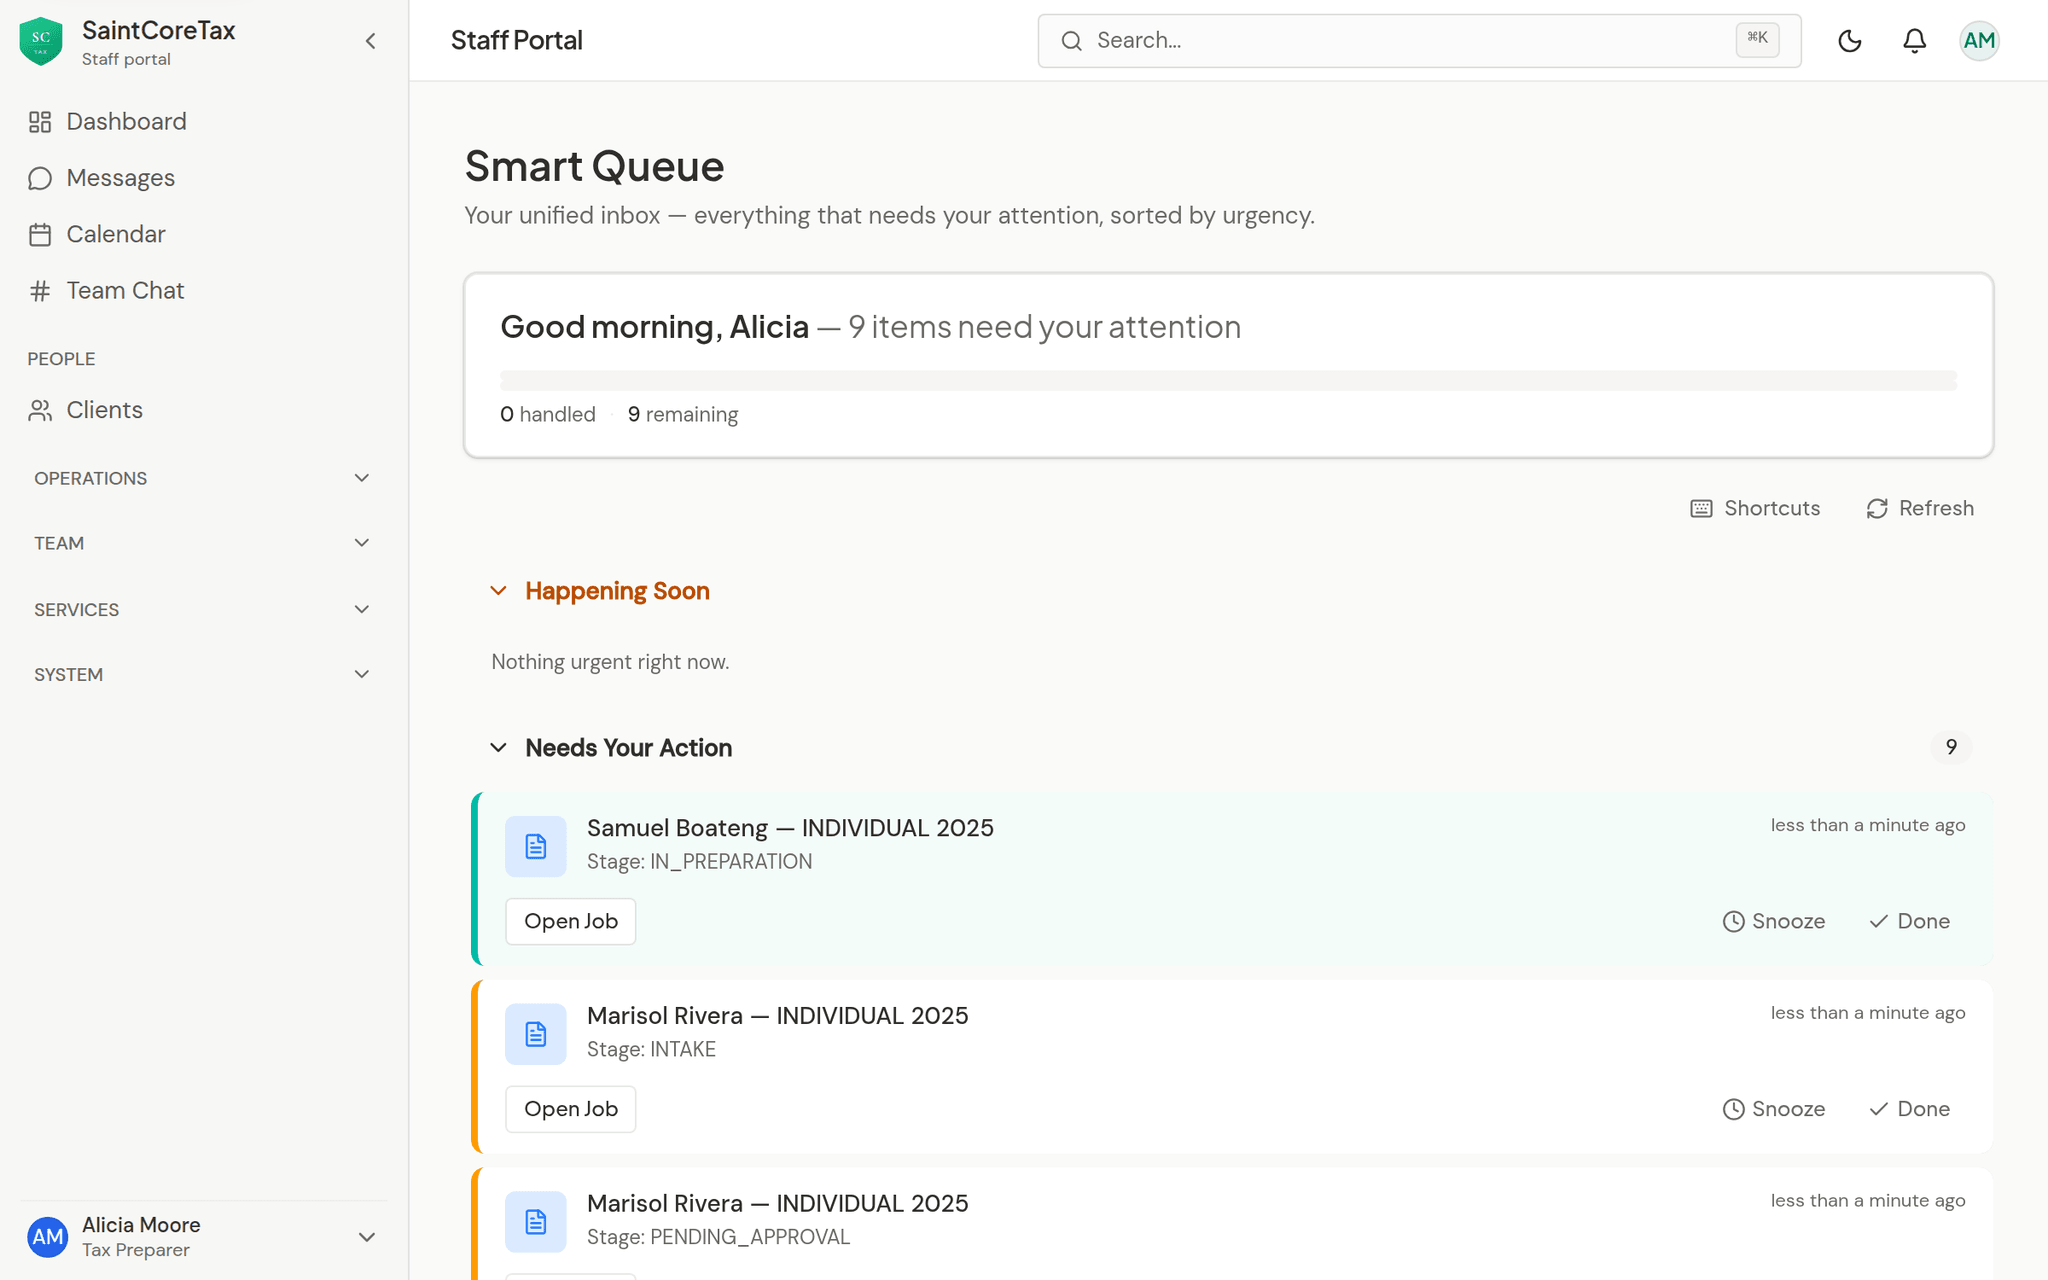This screenshot has height=1280, width=2048.
Task: Collapse the sidebar with the arrow
Action: [371, 41]
